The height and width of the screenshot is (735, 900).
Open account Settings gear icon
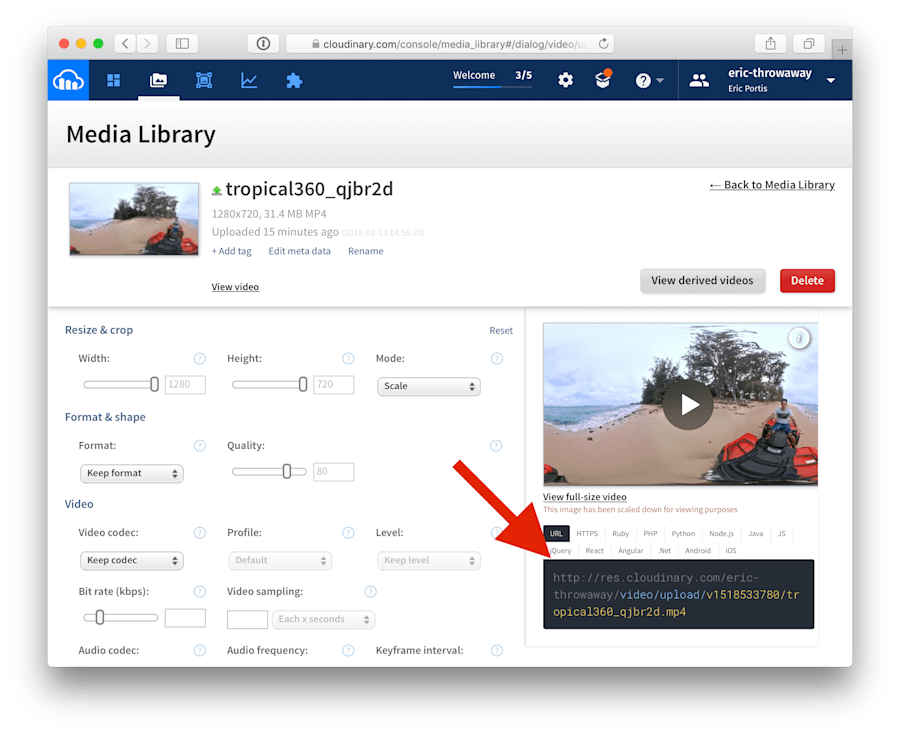565,80
